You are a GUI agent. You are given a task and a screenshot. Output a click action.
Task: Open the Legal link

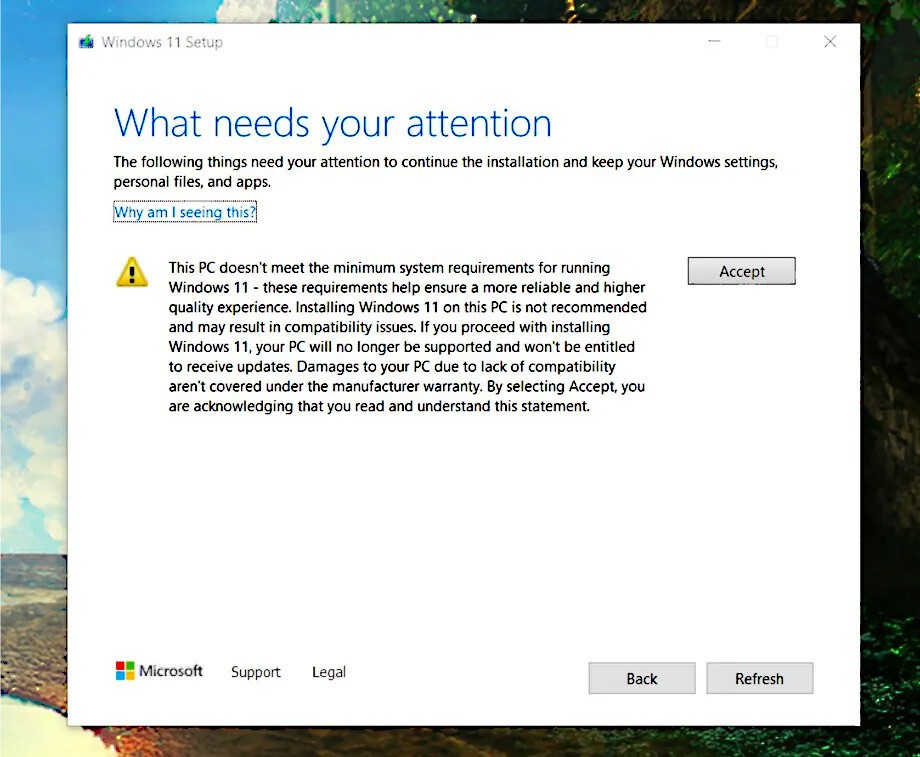(x=329, y=672)
